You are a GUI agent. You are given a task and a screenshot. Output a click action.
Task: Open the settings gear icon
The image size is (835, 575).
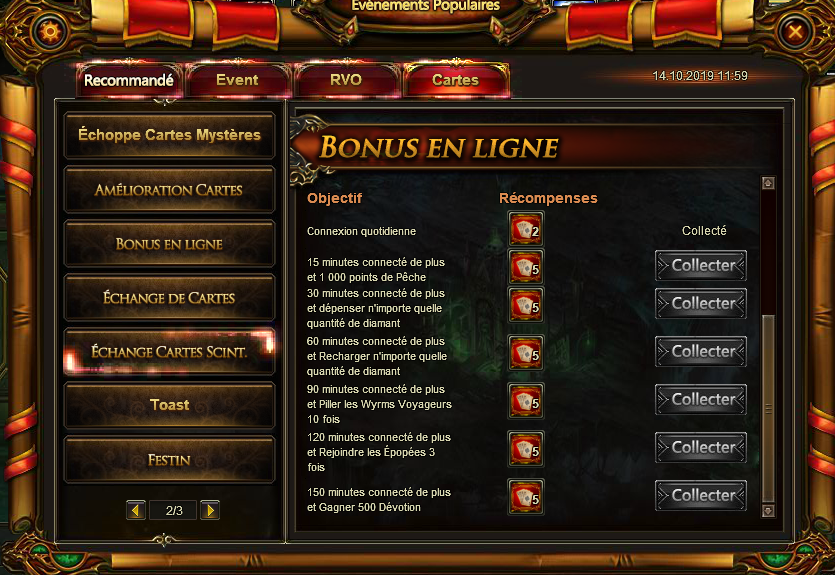(51, 32)
